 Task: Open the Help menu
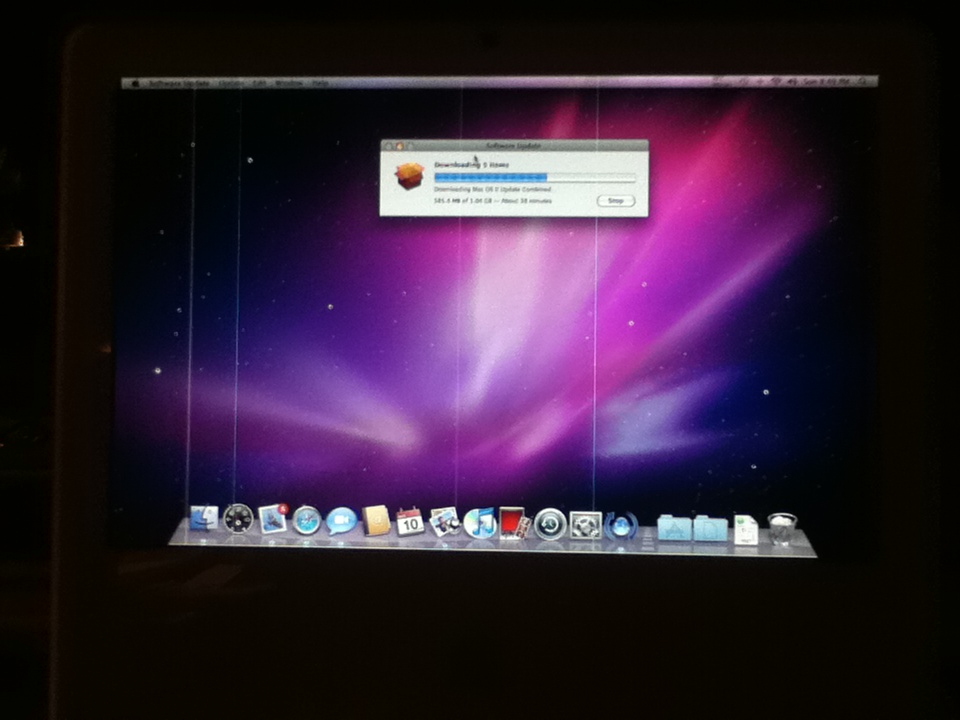coord(321,83)
